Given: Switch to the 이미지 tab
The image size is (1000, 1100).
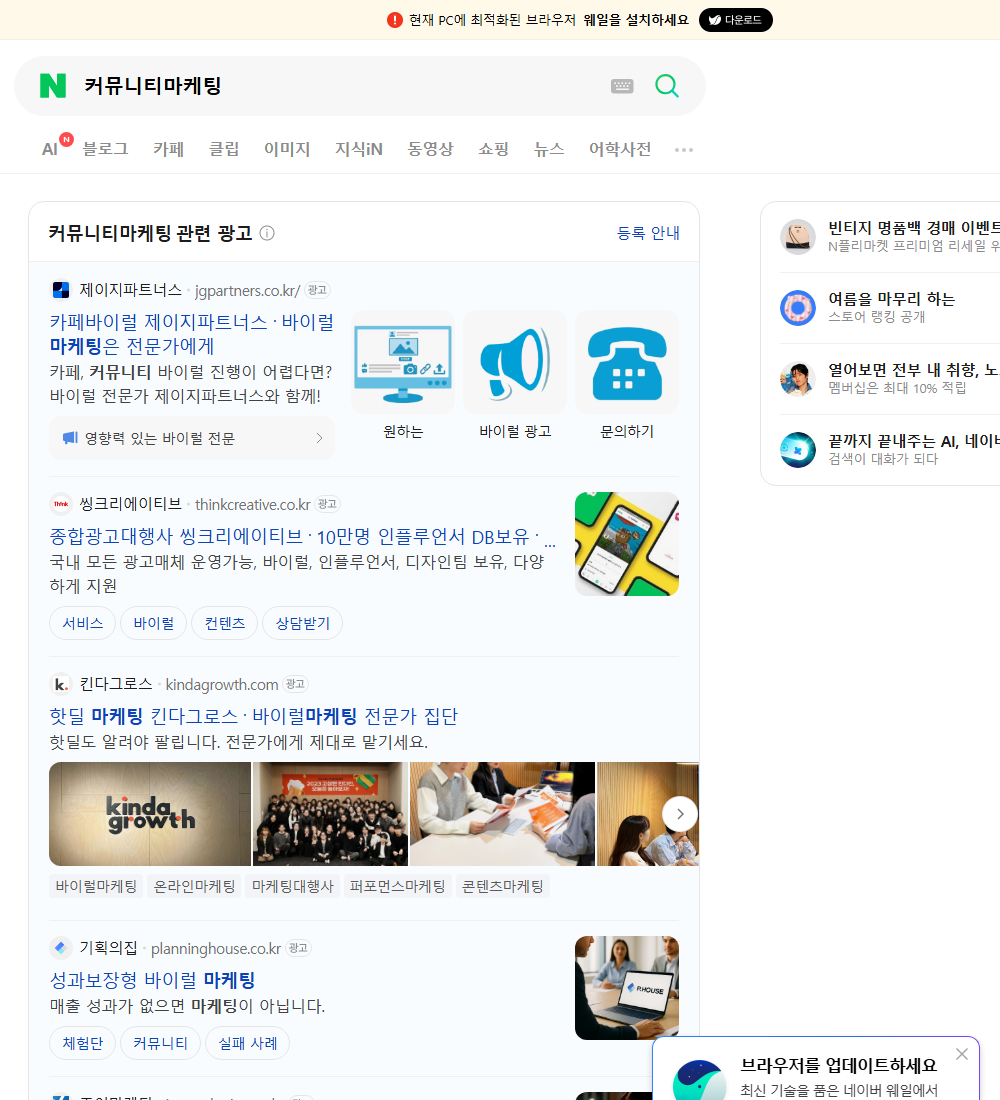Looking at the screenshot, I should click(287, 149).
